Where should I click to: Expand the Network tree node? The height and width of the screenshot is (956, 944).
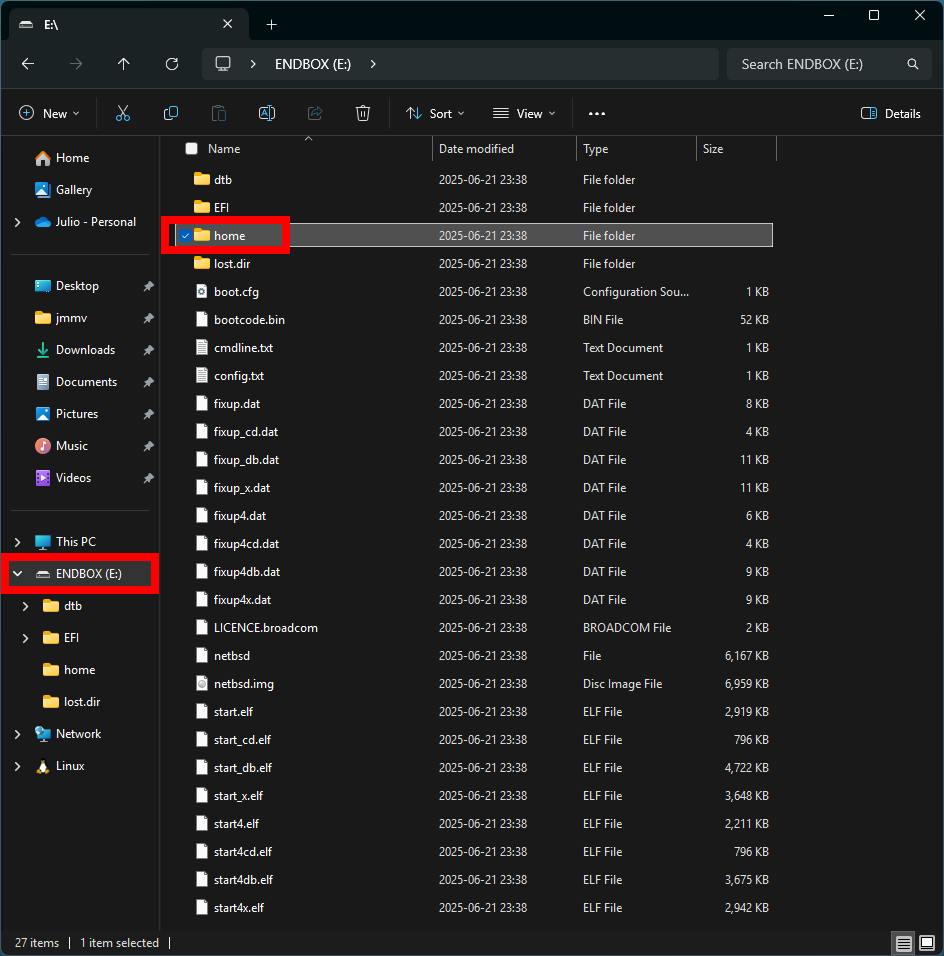[x=18, y=734]
